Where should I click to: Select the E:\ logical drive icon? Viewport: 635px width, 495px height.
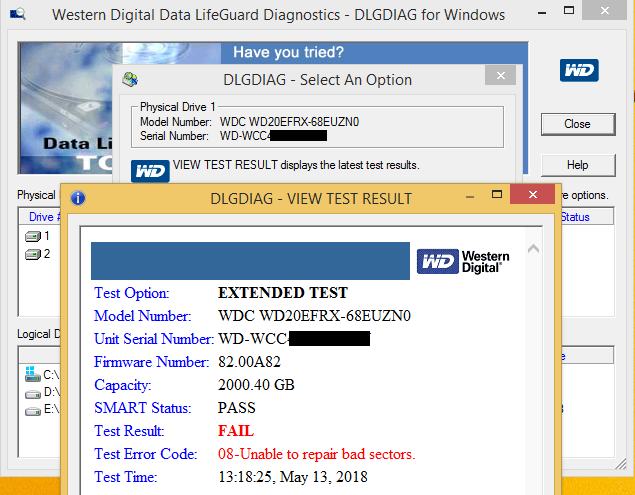click(33, 411)
